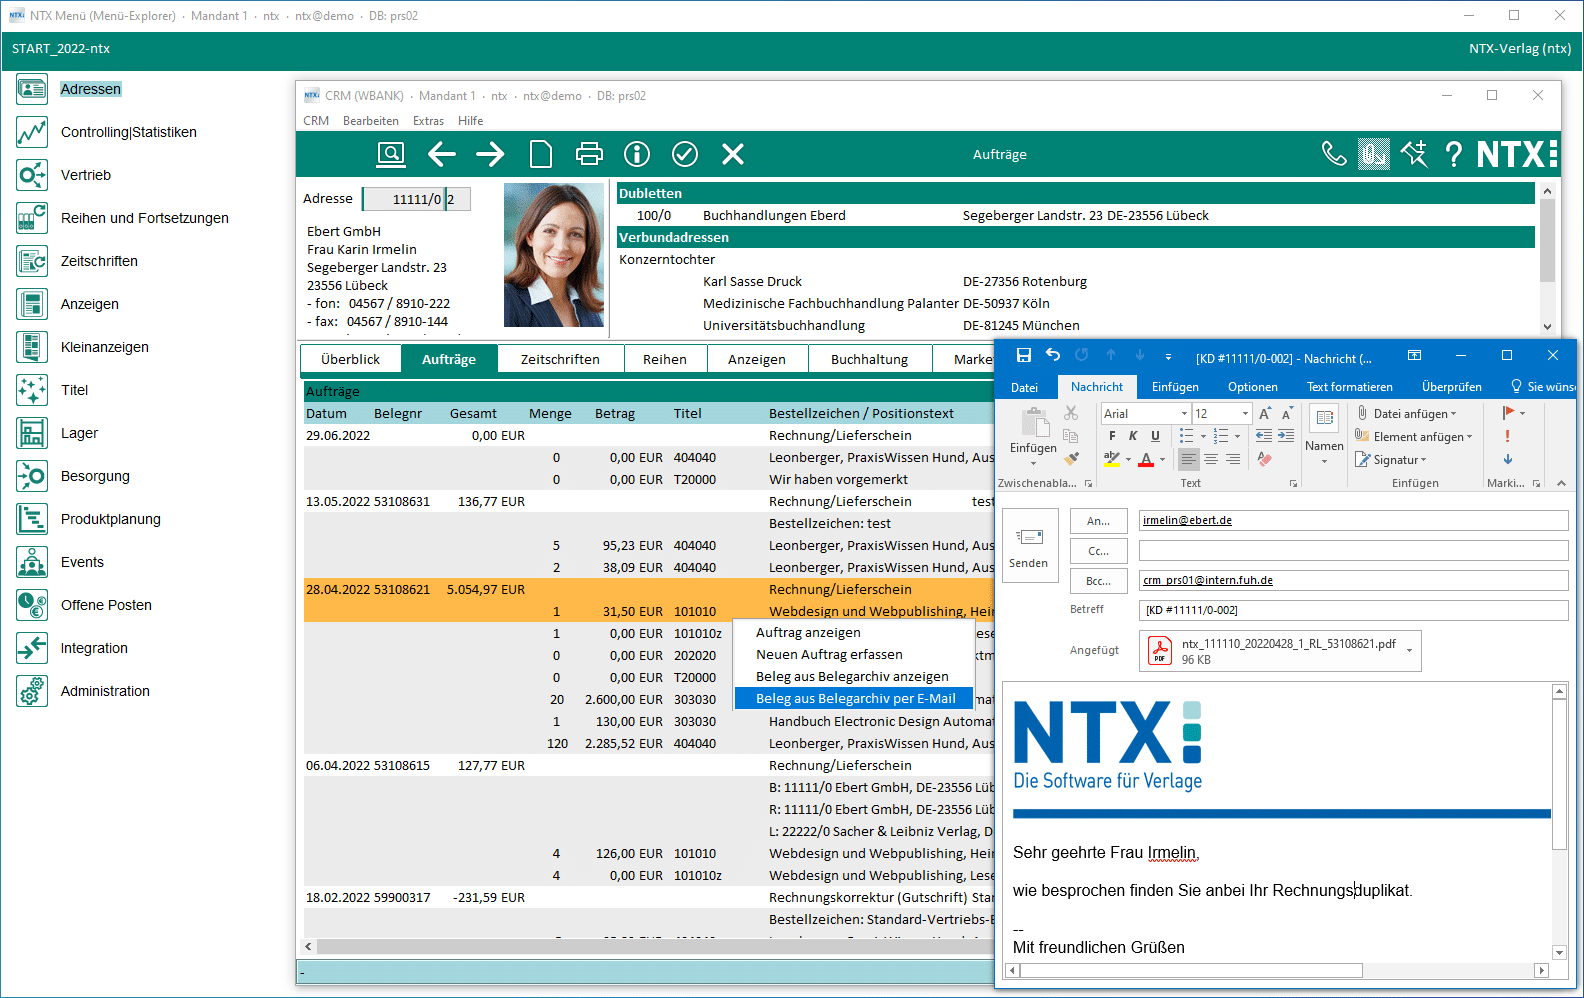Clear formatting with the eraser icon
Viewport: 1584px width, 998px height.
pyautogui.click(x=1265, y=459)
